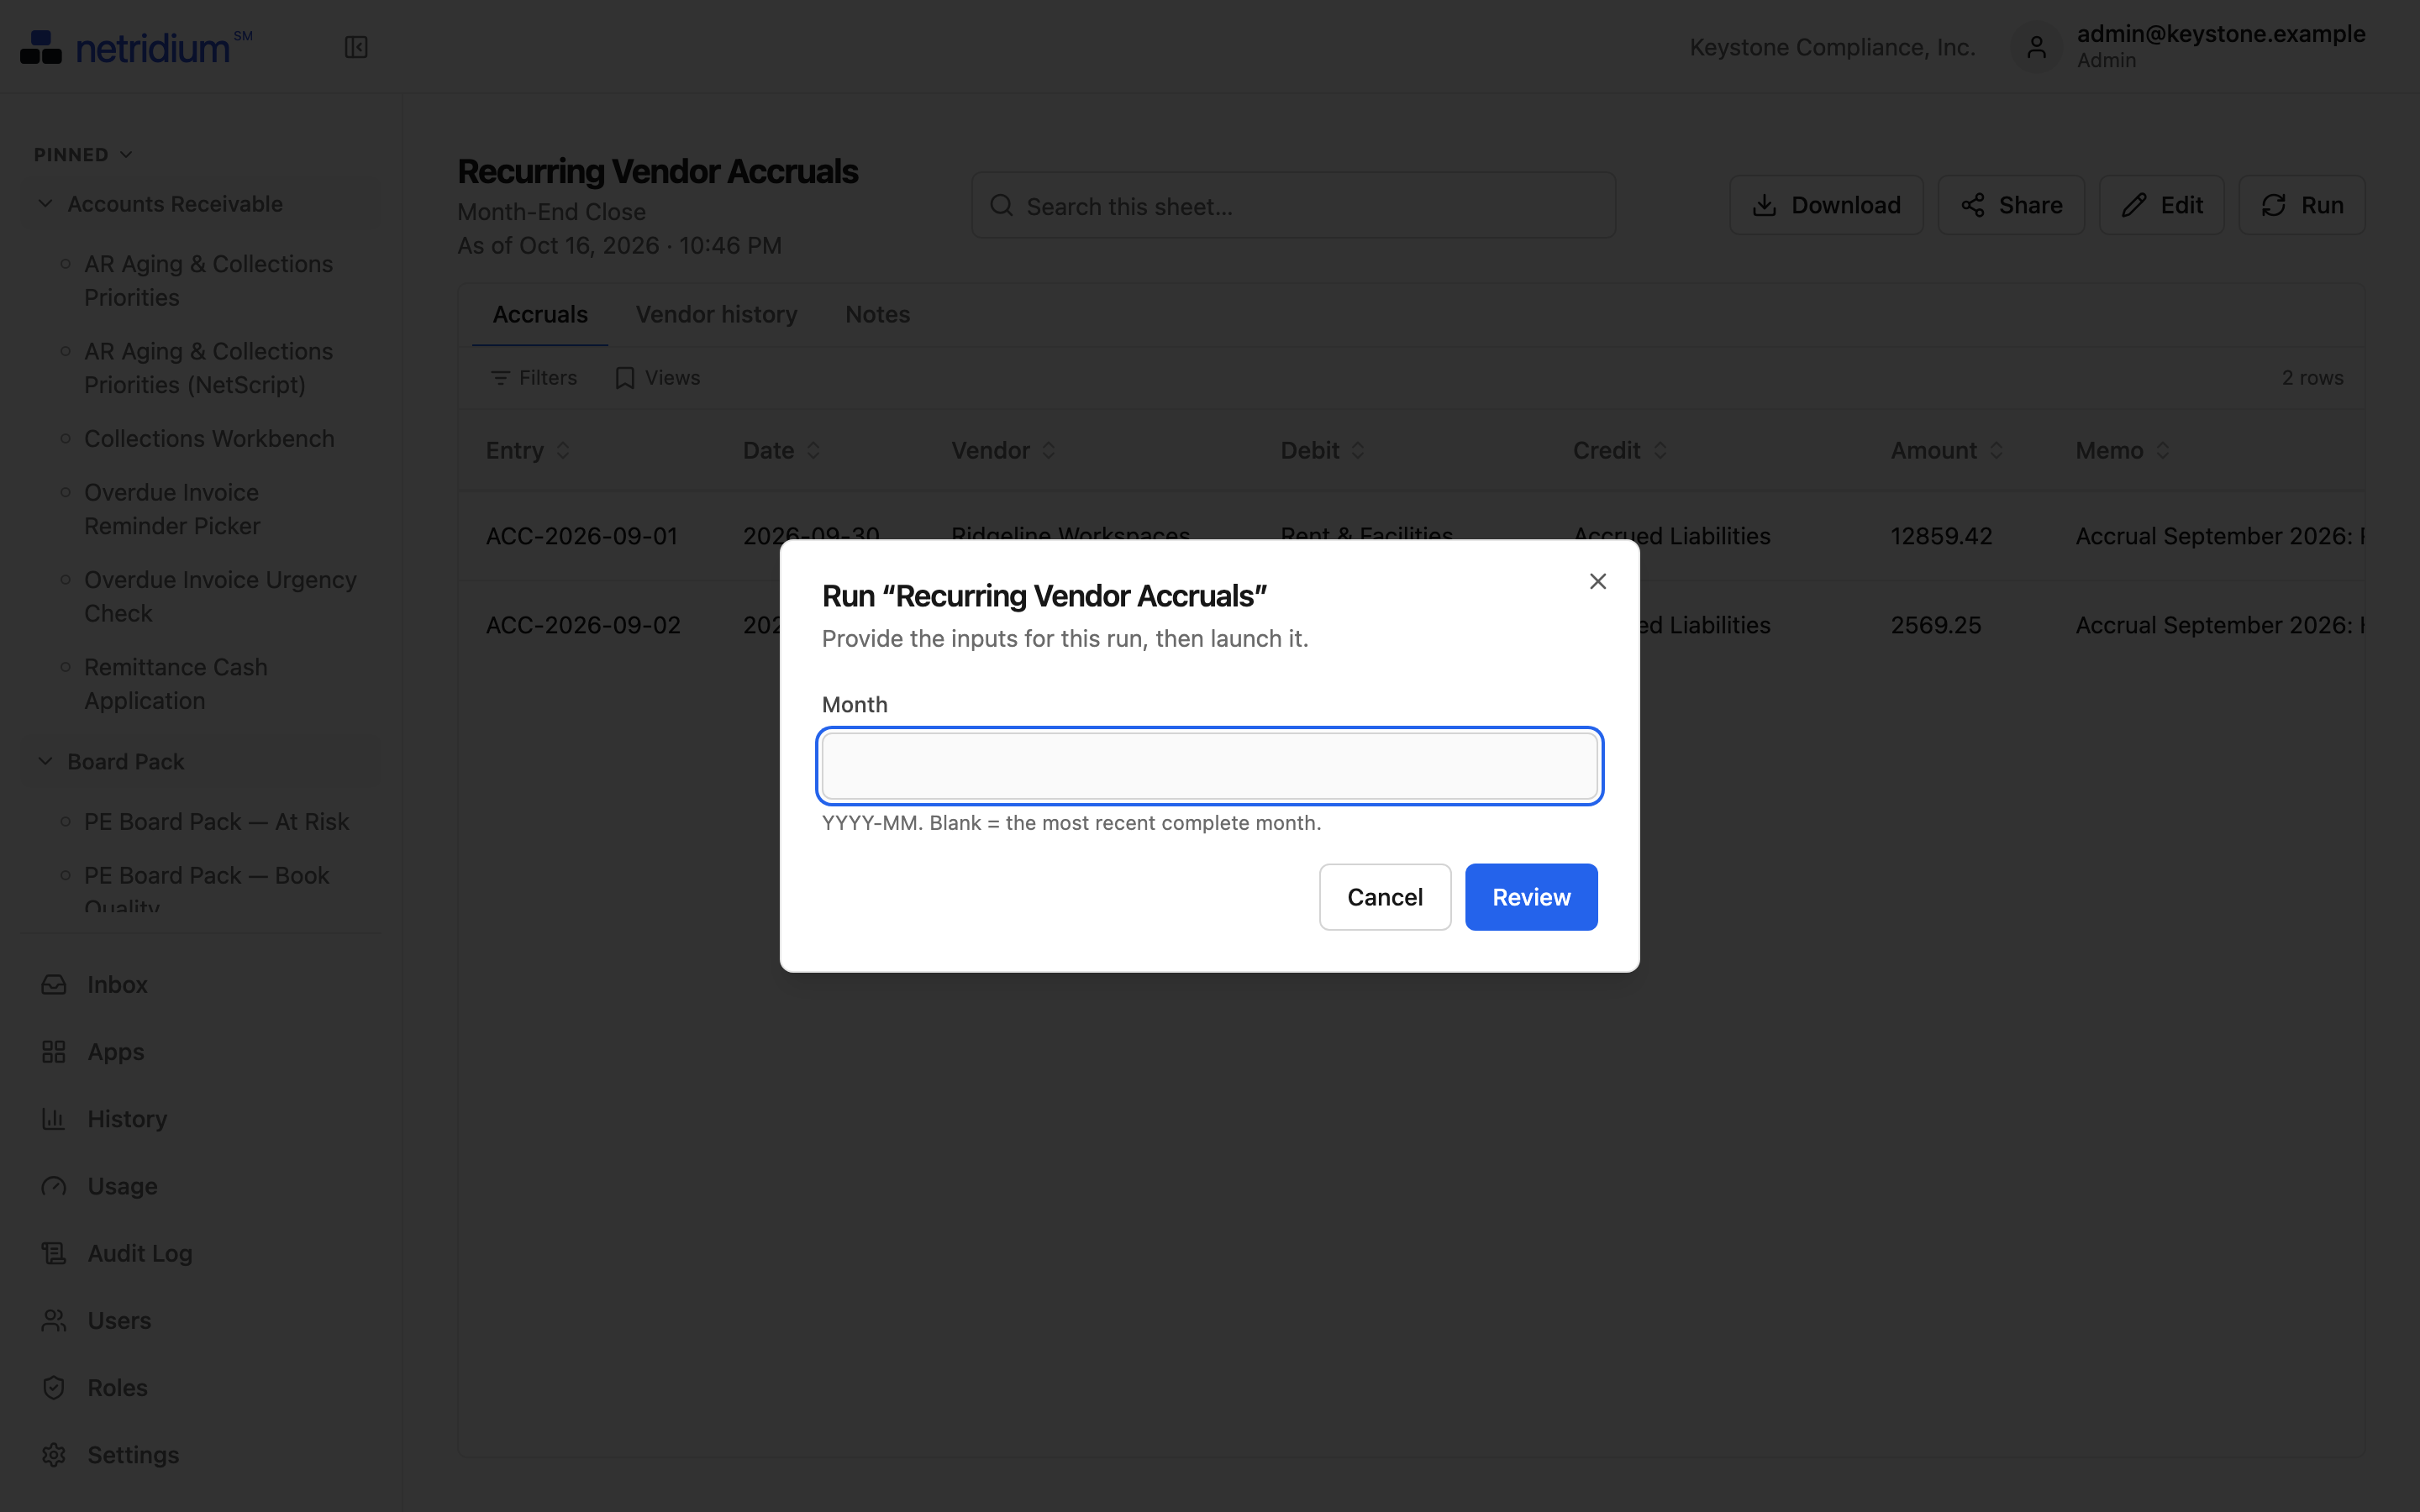Open Inbox from the sidebar
Viewport: 2420px width, 1512px height.
pos(117,984)
